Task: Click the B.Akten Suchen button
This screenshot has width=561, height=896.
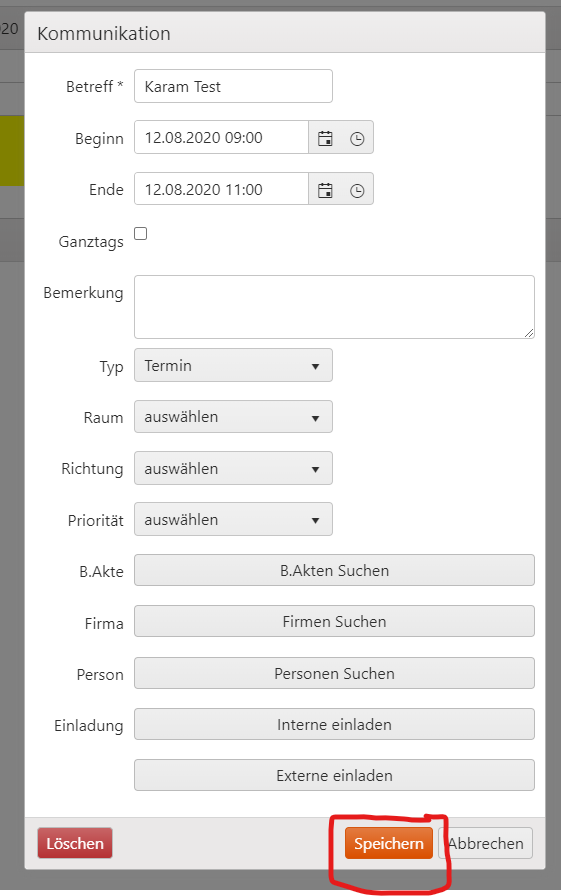Action: [334, 570]
